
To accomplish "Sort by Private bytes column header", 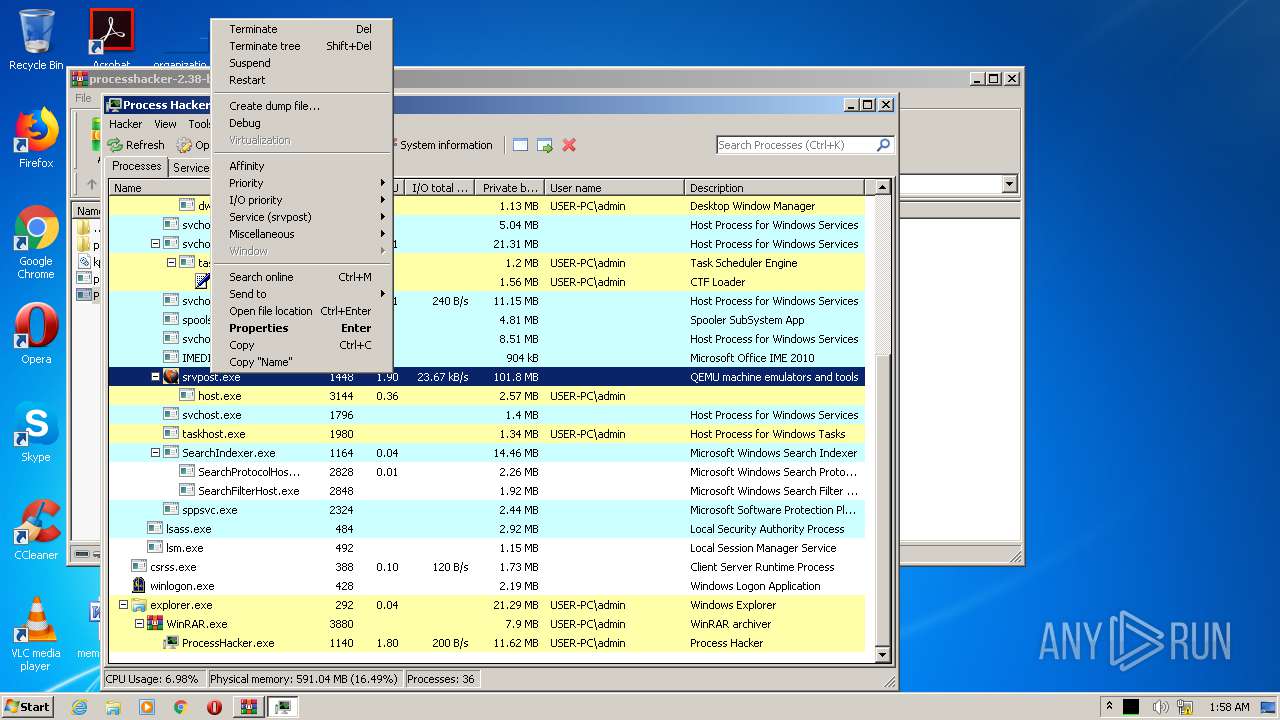I will [x=509, y=188].
